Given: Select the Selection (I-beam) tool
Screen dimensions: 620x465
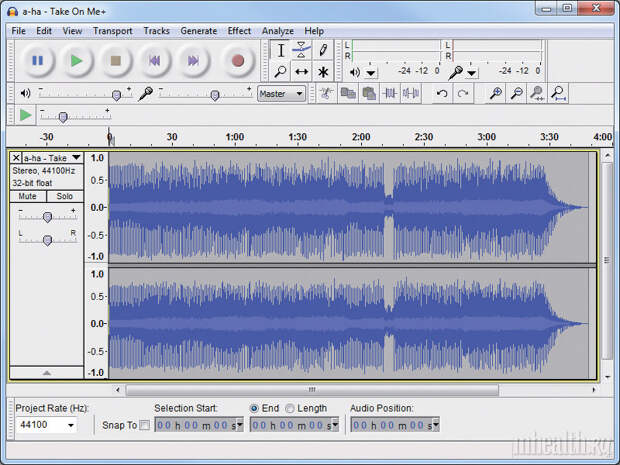Looking at the screenshot, I should [280, 50].
